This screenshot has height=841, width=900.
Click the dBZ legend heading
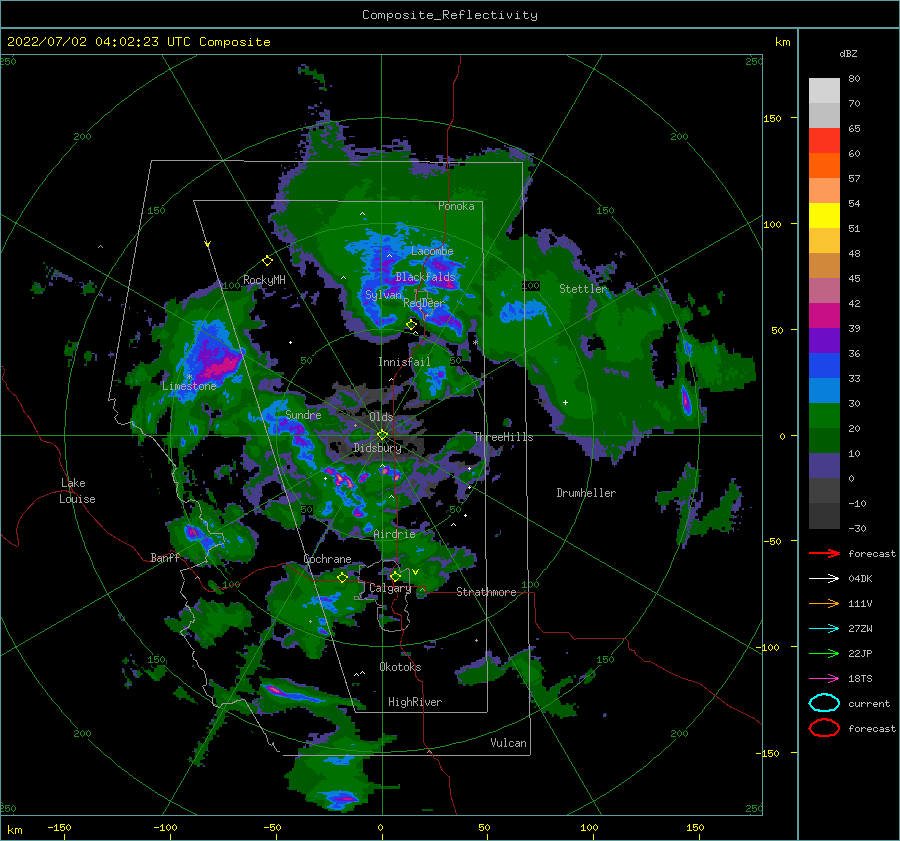848,54
